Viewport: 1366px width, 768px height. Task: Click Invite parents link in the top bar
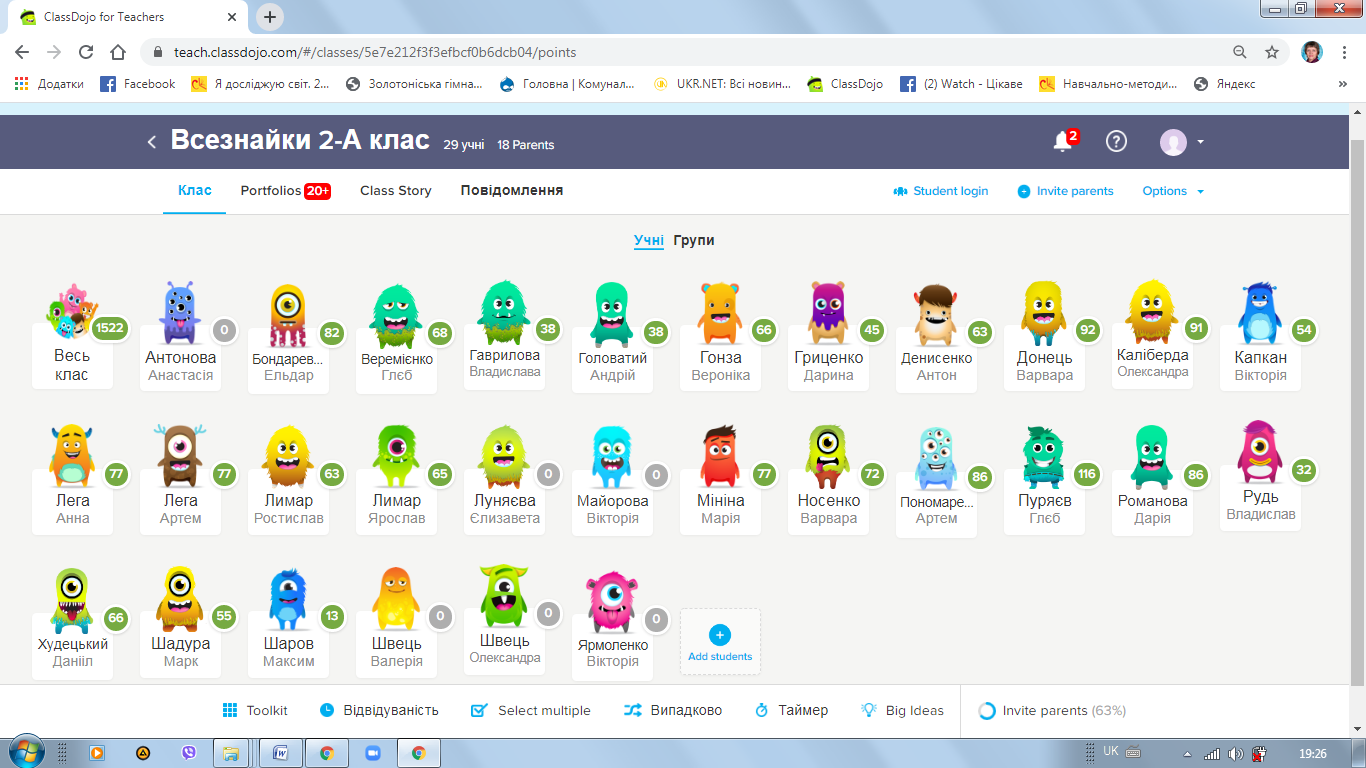point(1065,191)
